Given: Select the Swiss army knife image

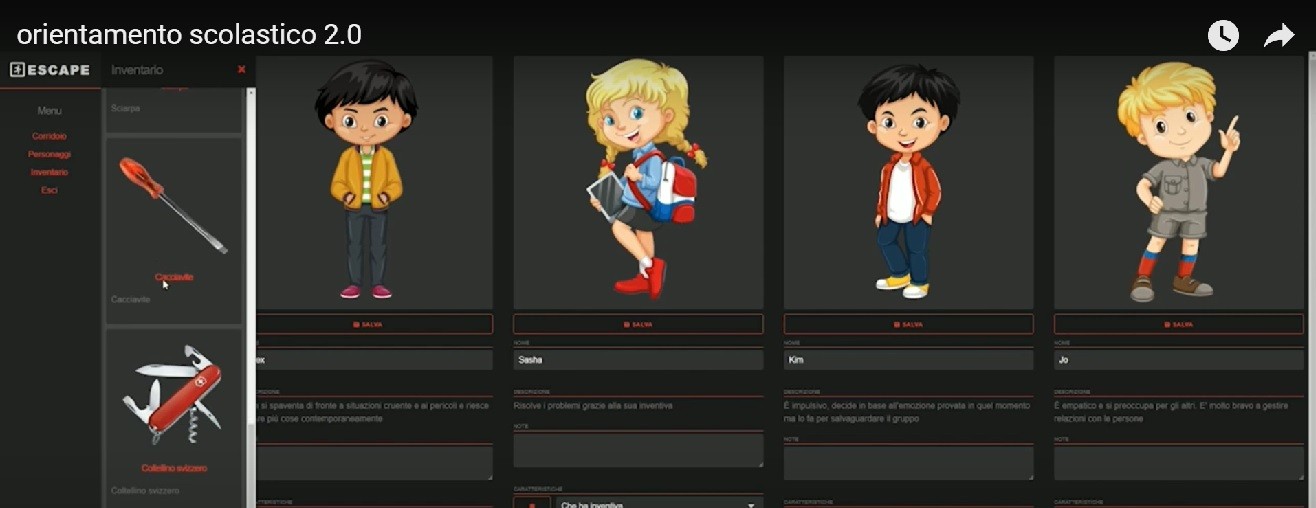Looking at the screenshot, I should pos(173,395).
